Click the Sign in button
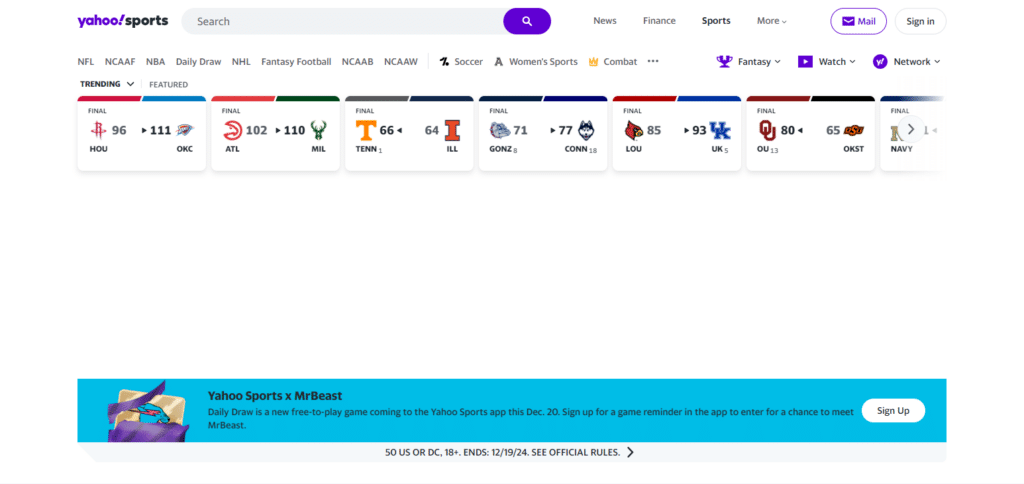The width and height of the screenshot is (1024, 484). click(x=920, y=21)
